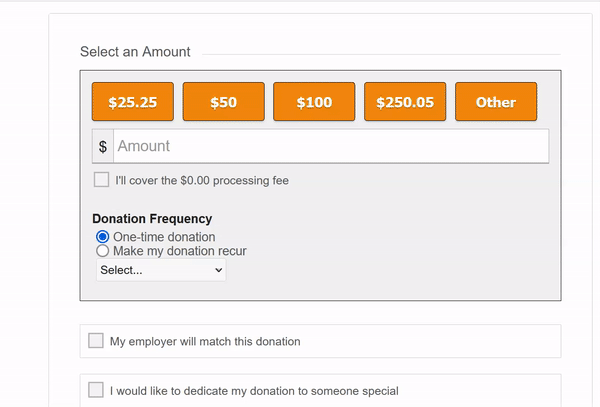The image size is (600, 407).
Task: Click the dollar sign prefix of the Amount field
Action: (103, 147)
